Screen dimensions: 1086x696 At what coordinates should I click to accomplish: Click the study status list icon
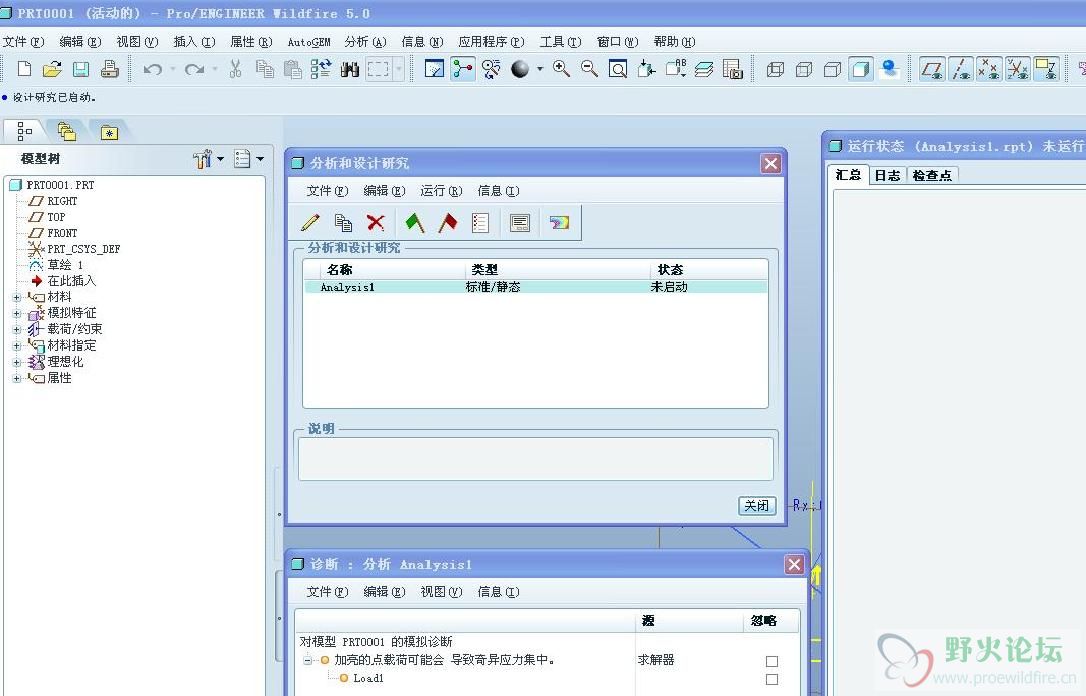480,222
